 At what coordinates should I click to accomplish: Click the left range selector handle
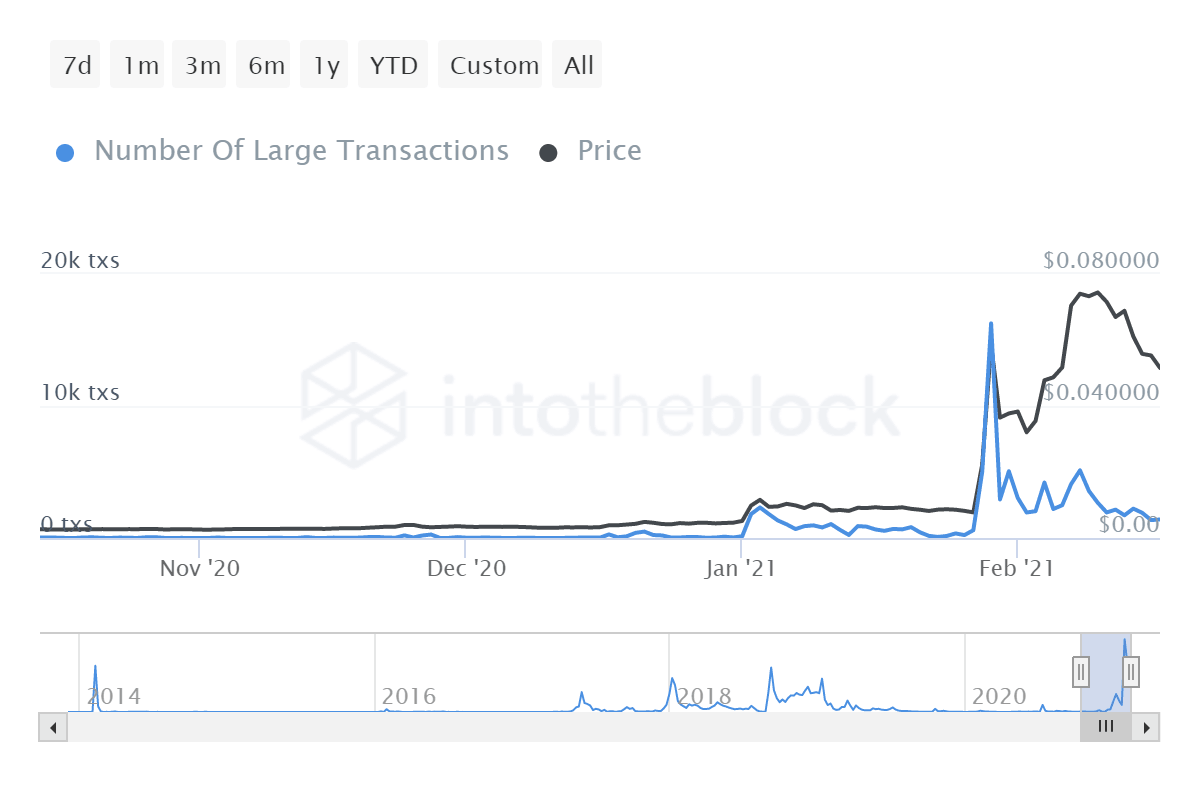point(1080,672)
